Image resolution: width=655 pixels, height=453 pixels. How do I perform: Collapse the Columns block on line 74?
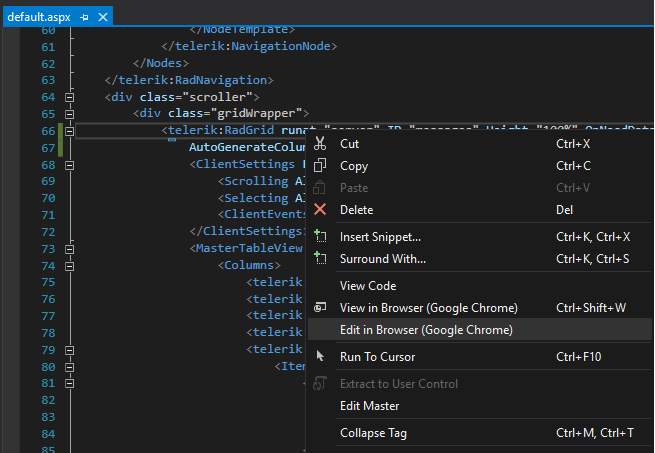tap(69, 266)
